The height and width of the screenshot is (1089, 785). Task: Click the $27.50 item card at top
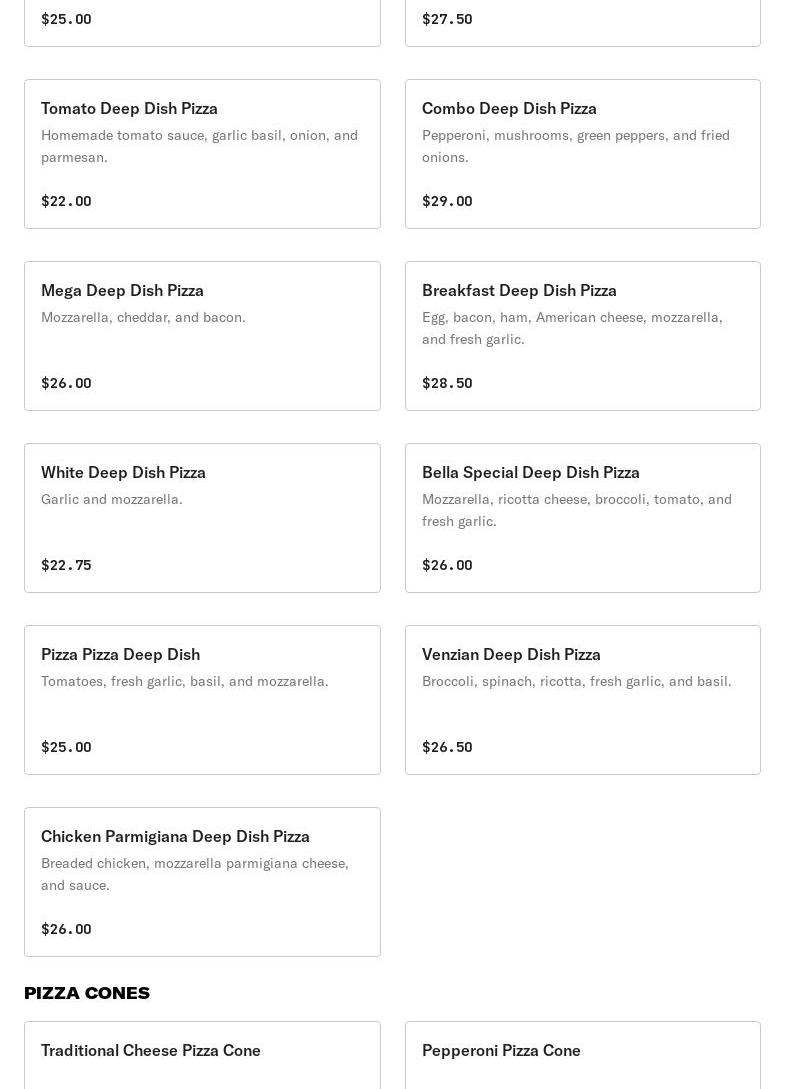pos(582,22)
